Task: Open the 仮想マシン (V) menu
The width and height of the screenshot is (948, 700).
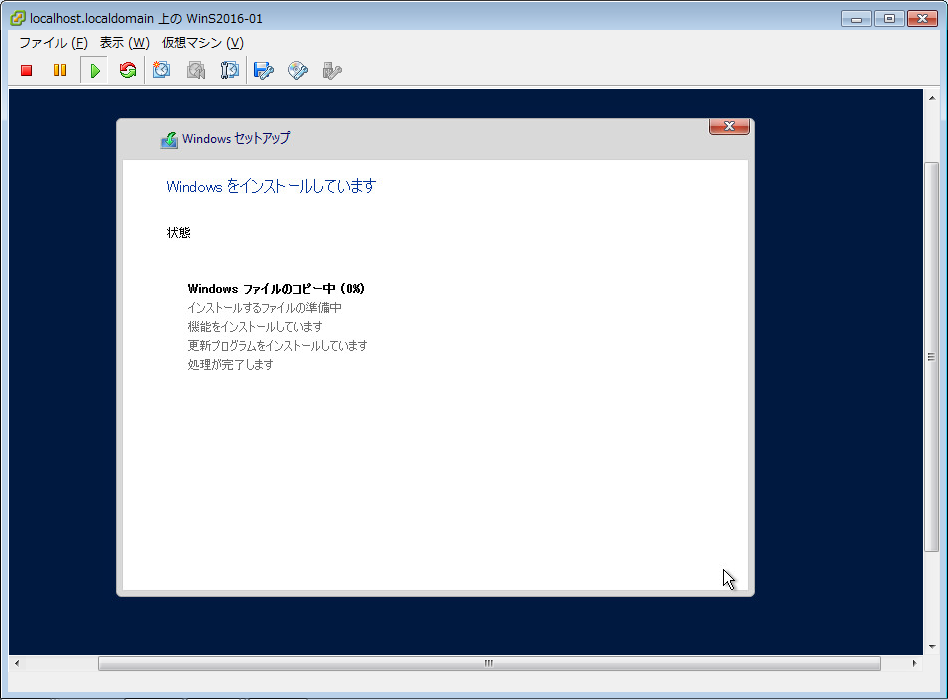Action: [203, 43]
